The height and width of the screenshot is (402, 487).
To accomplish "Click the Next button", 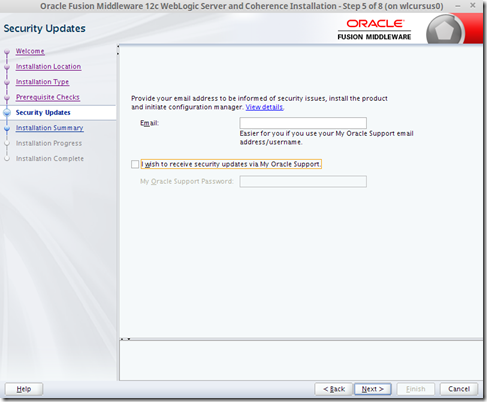I will pyautogui.click(x=372, y=389).
